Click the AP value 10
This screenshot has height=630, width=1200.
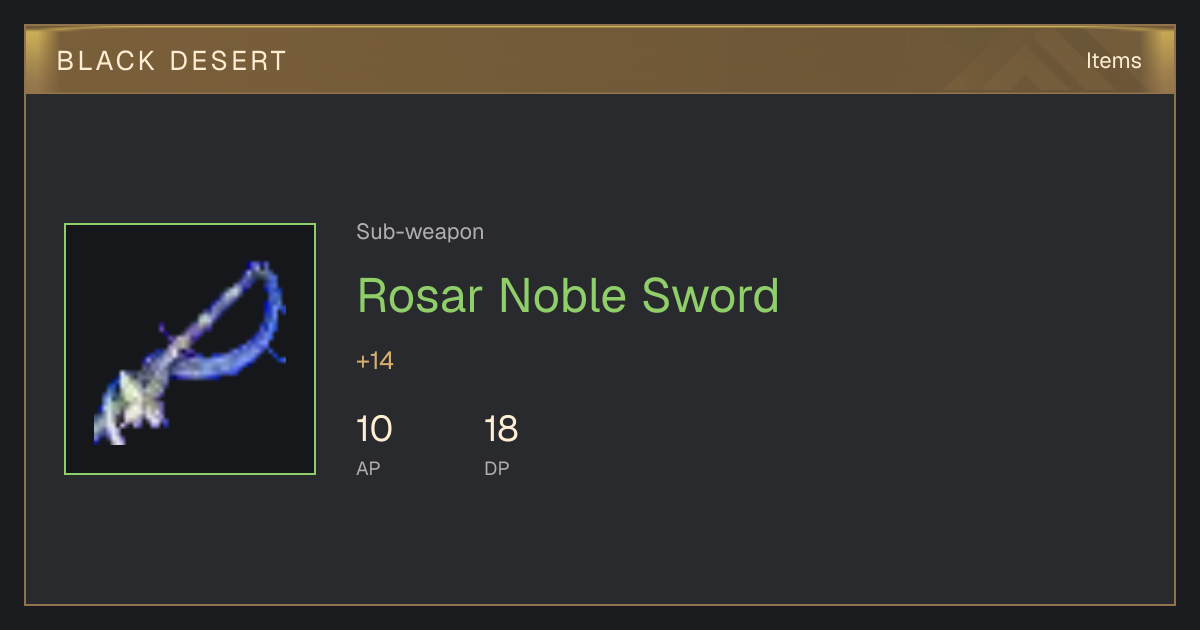click(374, 429)
